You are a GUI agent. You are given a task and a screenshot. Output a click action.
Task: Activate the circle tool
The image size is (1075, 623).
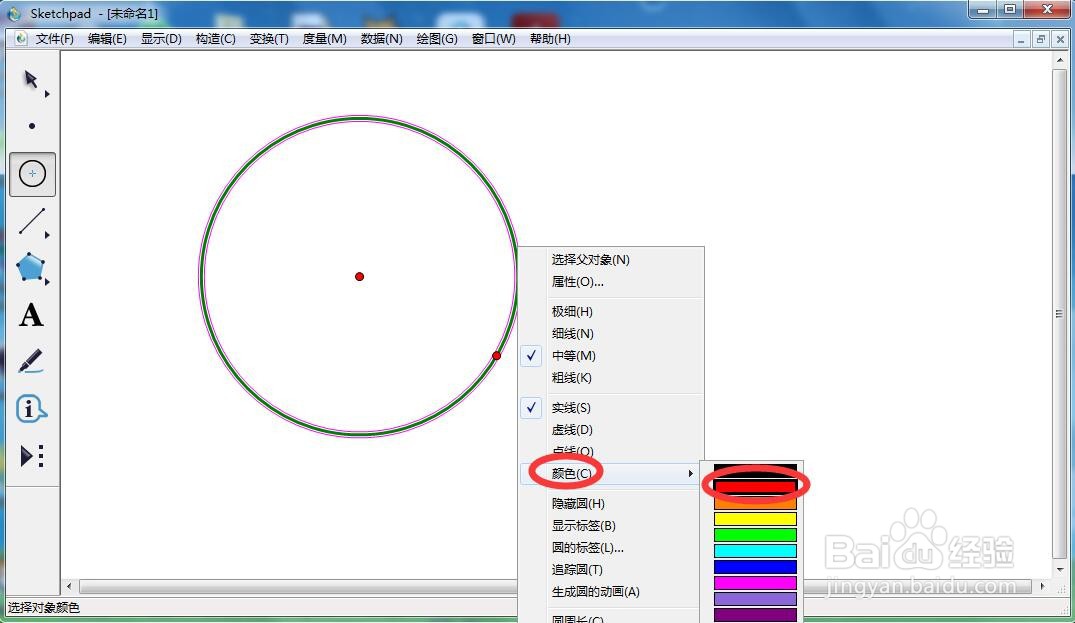click(32, 173)
